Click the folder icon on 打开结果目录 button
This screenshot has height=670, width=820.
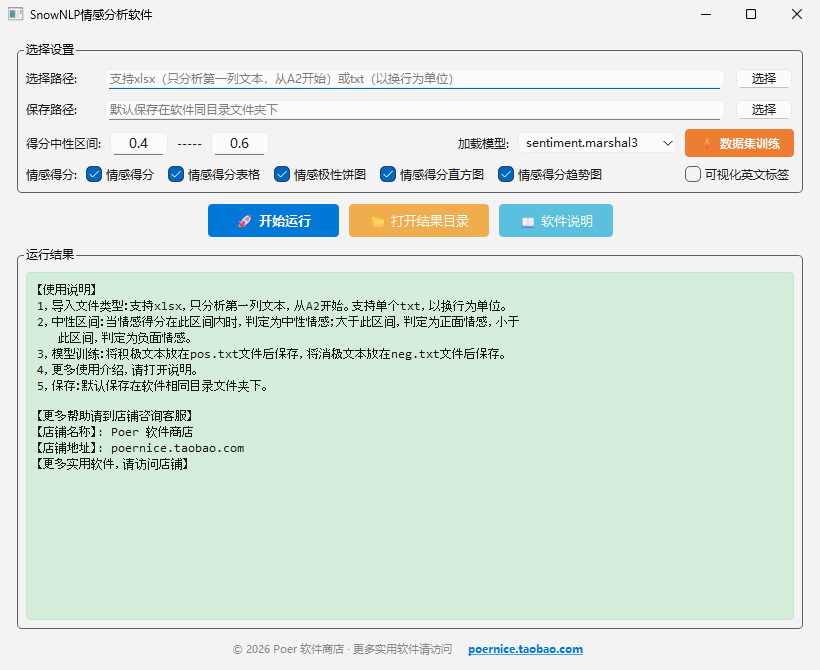coord(378,221)
